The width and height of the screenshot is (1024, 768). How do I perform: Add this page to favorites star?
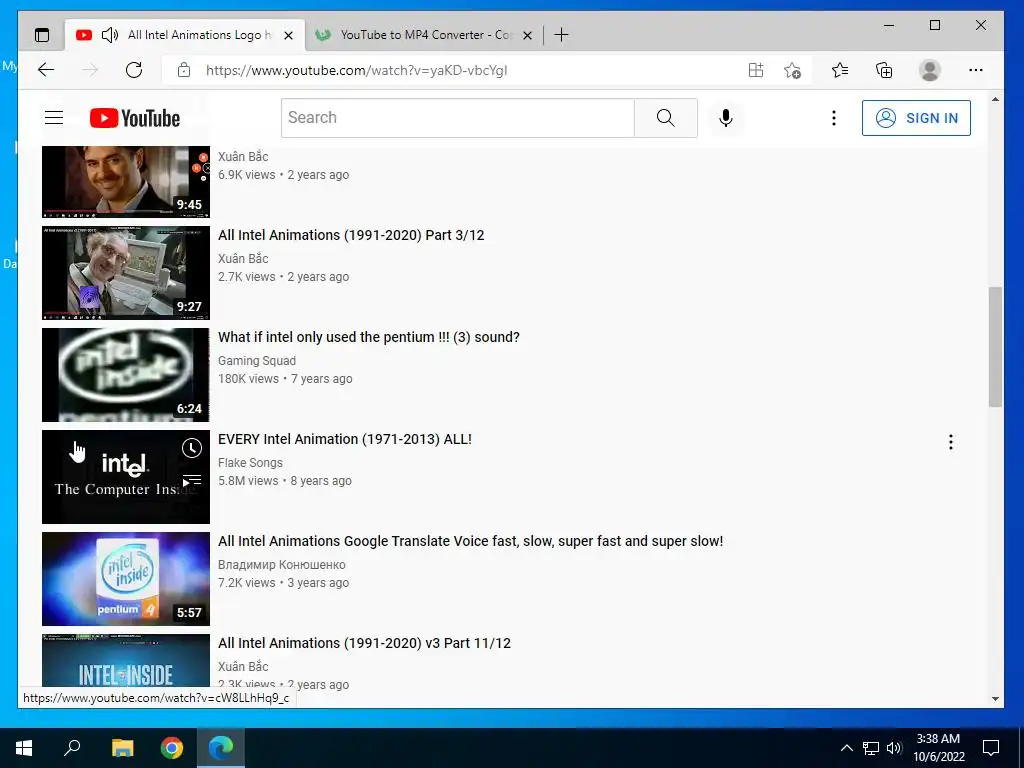(x=792, y=70)
